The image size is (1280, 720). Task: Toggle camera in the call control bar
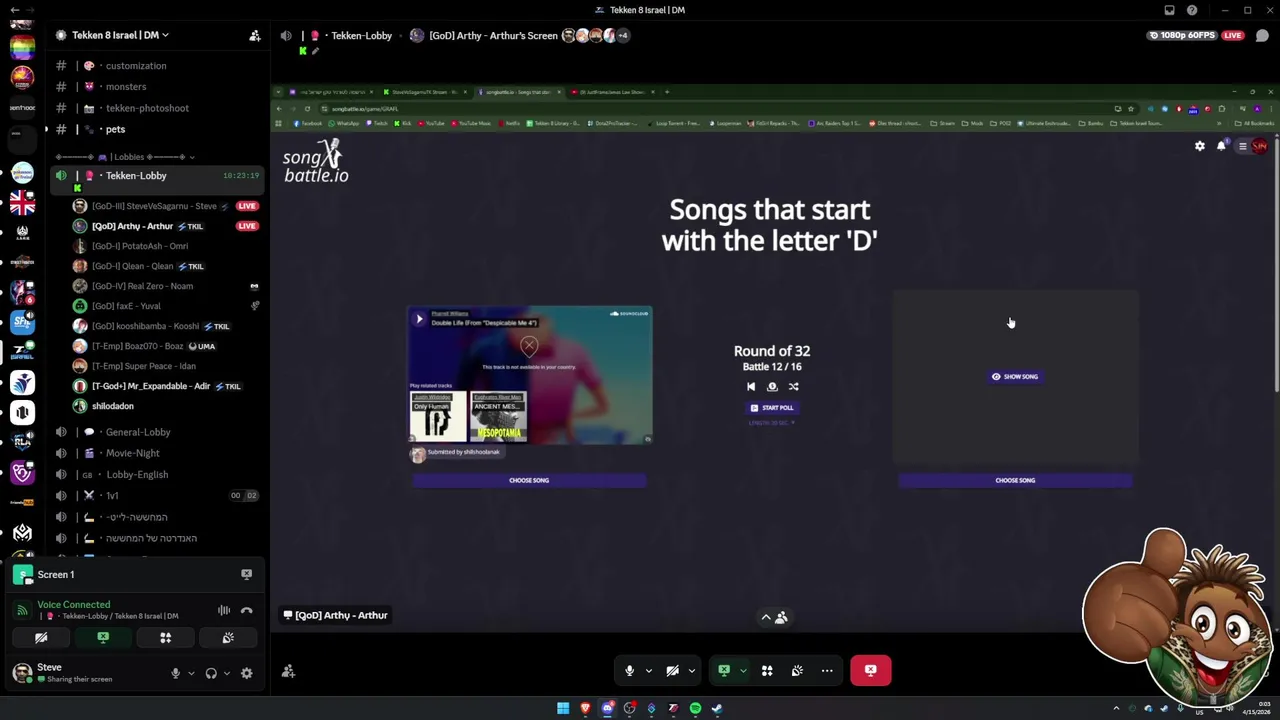click(672, 671)
